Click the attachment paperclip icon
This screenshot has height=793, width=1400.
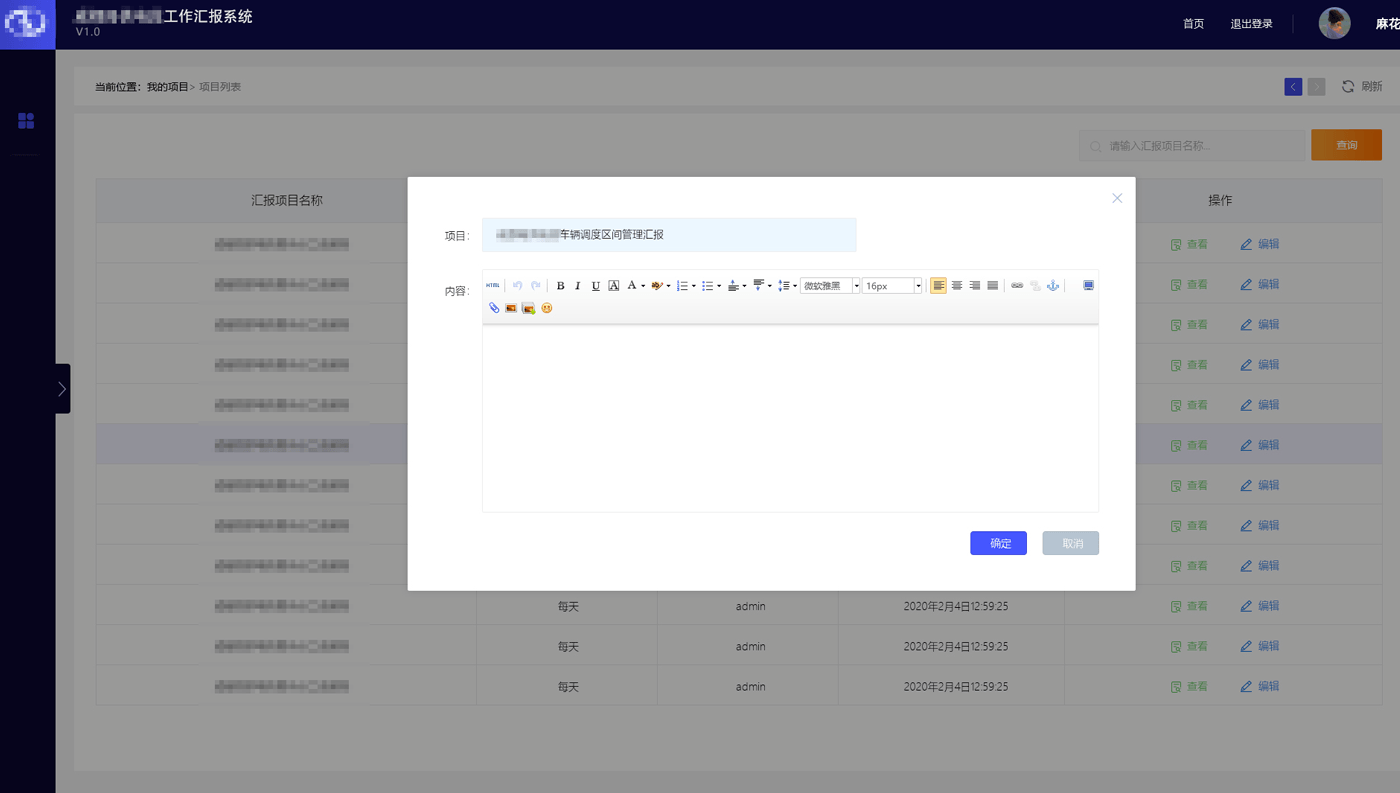pos(494,308)
